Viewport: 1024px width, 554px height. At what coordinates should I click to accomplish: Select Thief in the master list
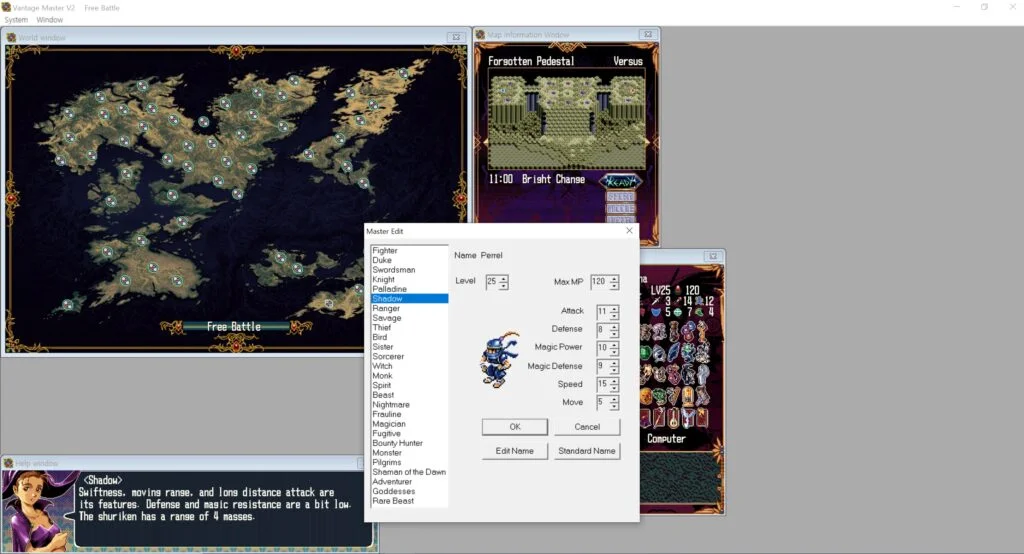click(x=409, y=327)
